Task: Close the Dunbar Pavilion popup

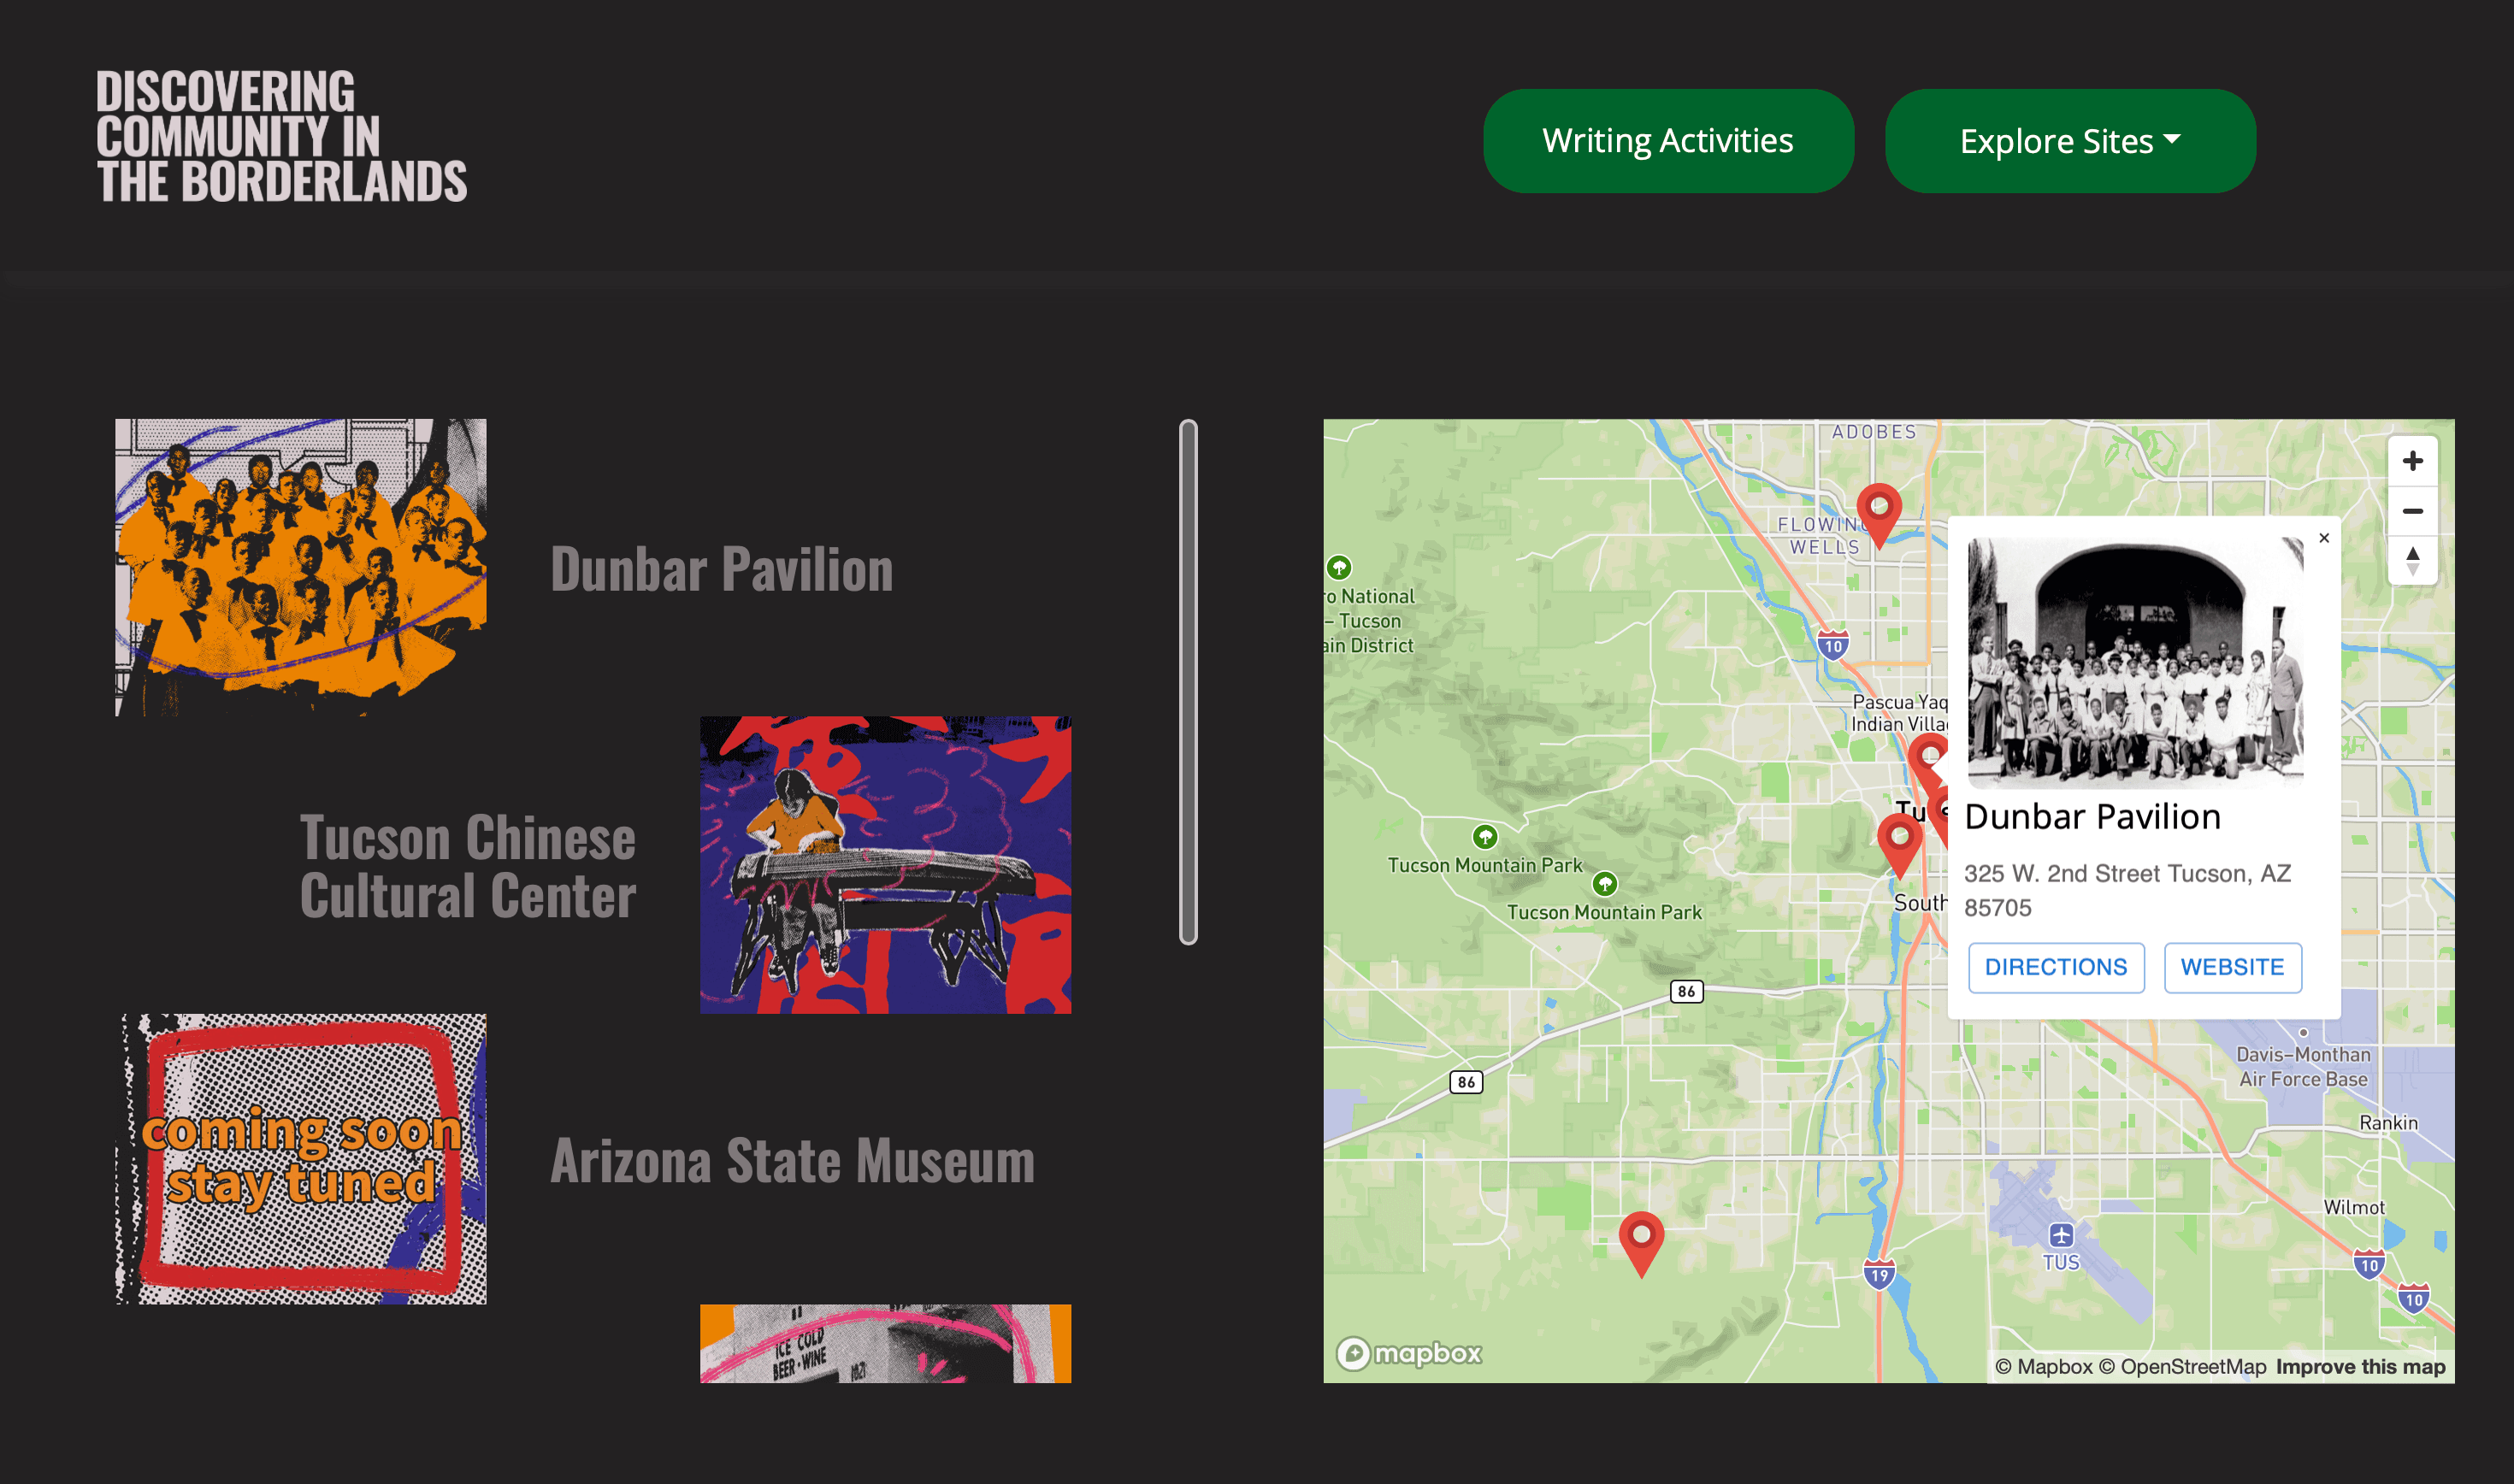Action: point(2325,538)
